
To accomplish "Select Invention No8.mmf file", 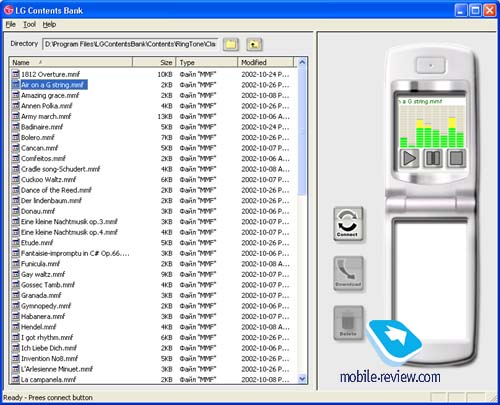I will click(x=49, y=358).
